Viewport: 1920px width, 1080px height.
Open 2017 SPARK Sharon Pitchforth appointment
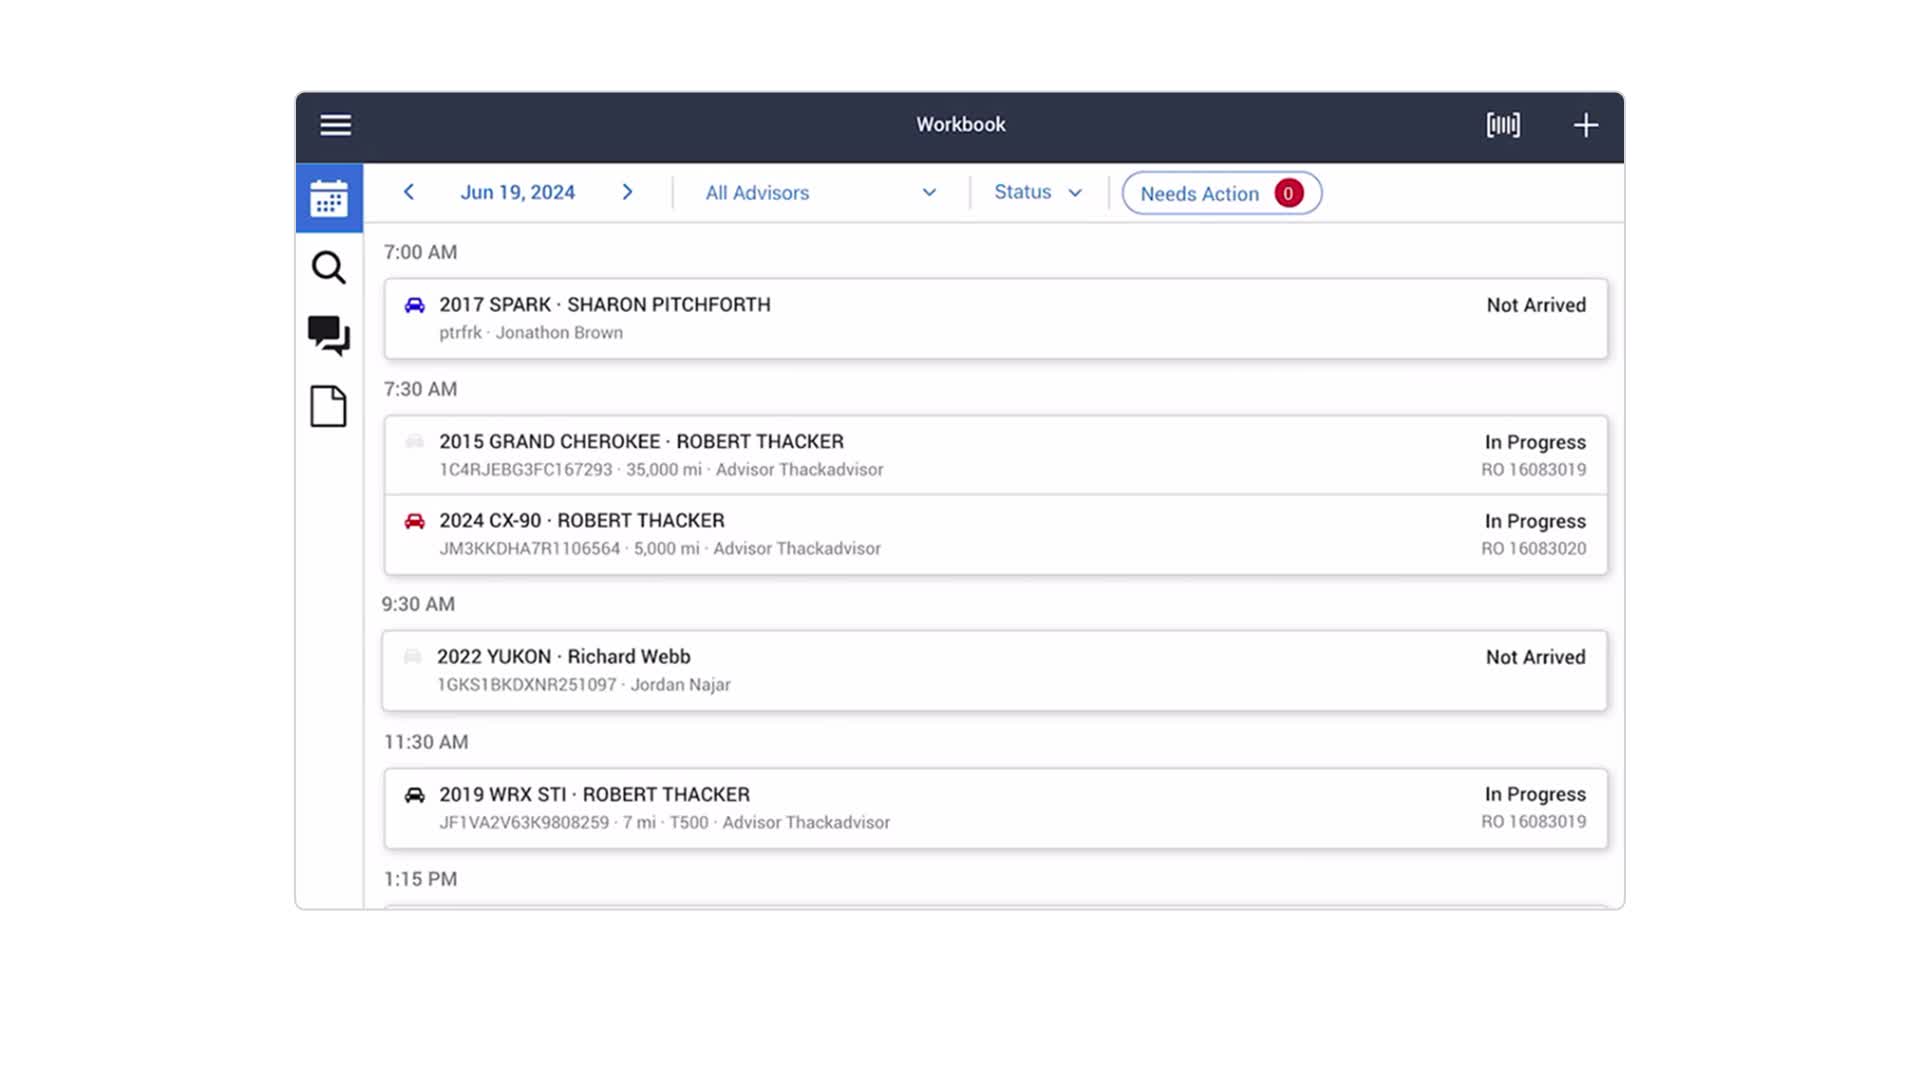coord(995,318)
